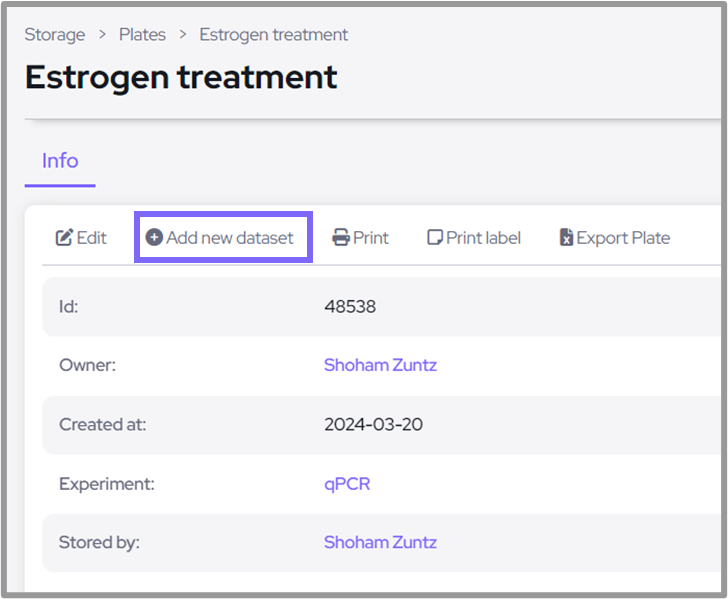Open the qPCR experiment link
Image resolution: width=728 pixels, height=599 pixels.
coord(347,484)
